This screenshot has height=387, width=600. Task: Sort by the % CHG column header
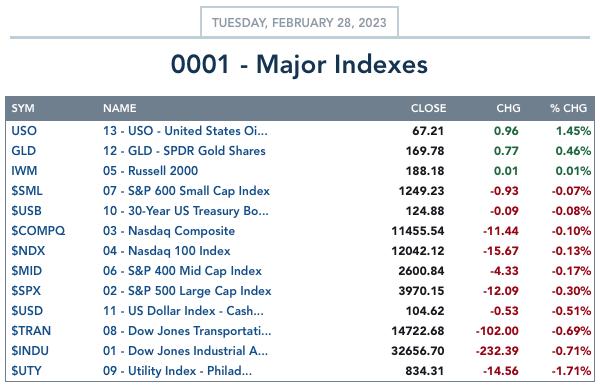pyautogui.click(x=568, y=108)
